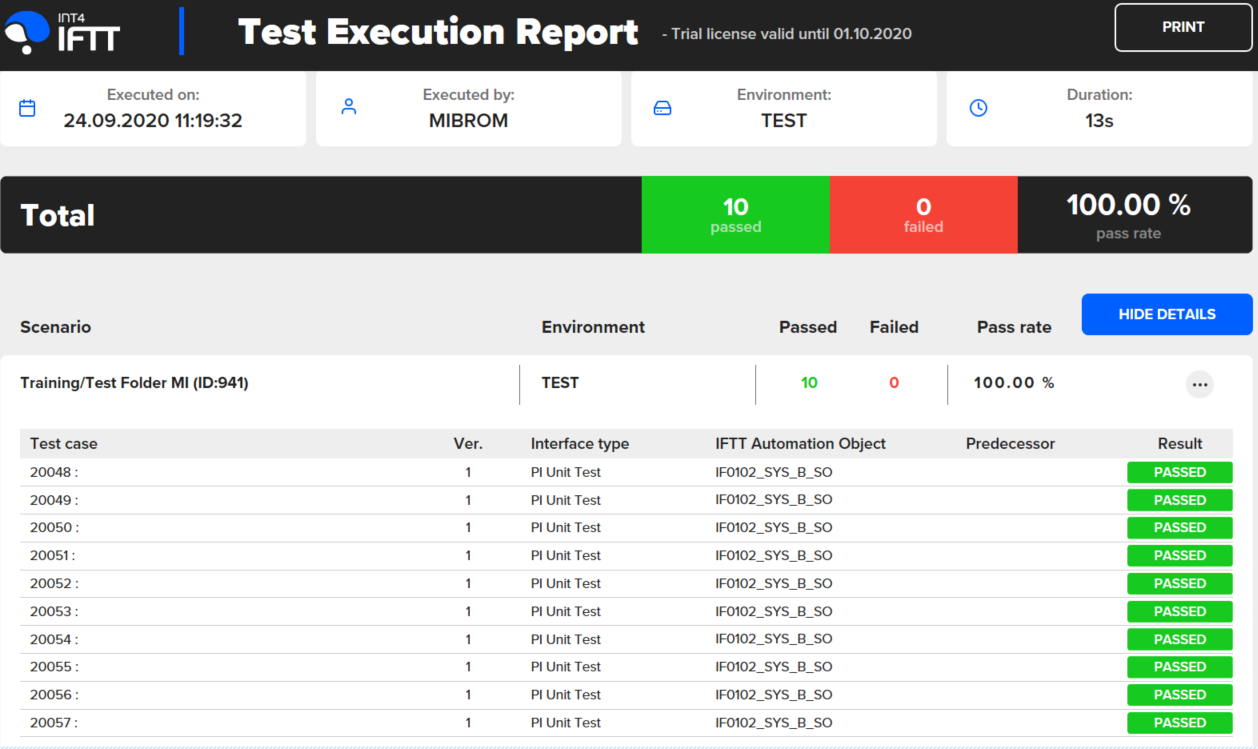
Task: Click the 100.00 % pass rate tile
Action: coord(1128,215)
